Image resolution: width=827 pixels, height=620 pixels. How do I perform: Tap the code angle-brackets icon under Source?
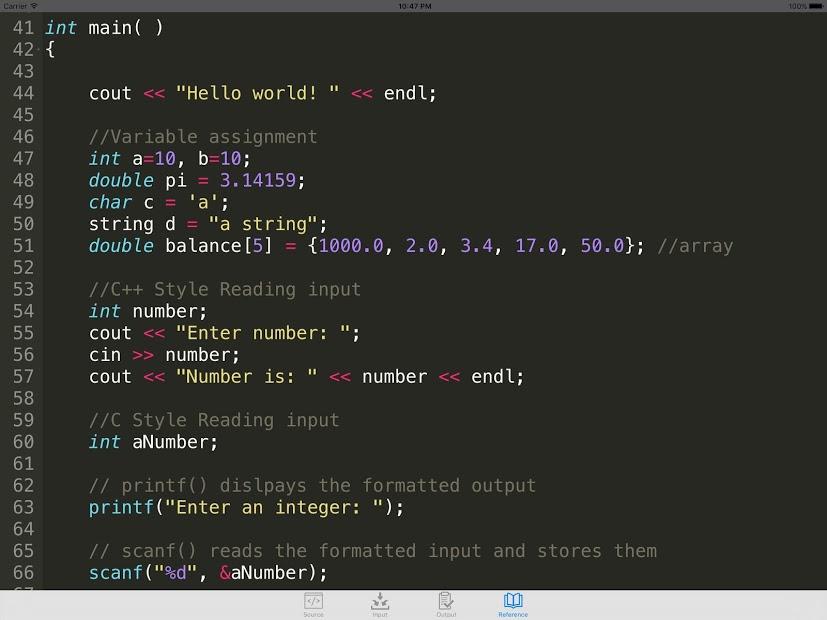[x=314, y=600]
